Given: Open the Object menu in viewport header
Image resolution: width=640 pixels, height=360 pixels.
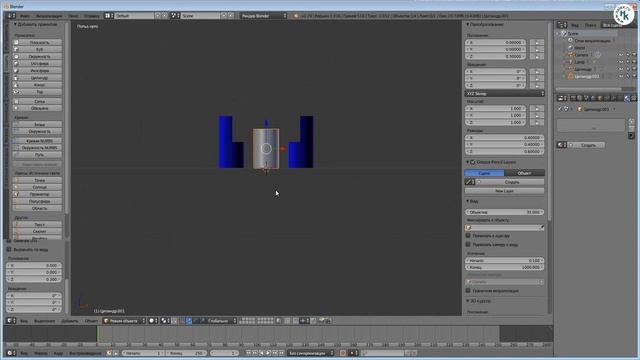Looking at the screenshot, I should click(x=91, y=321).
